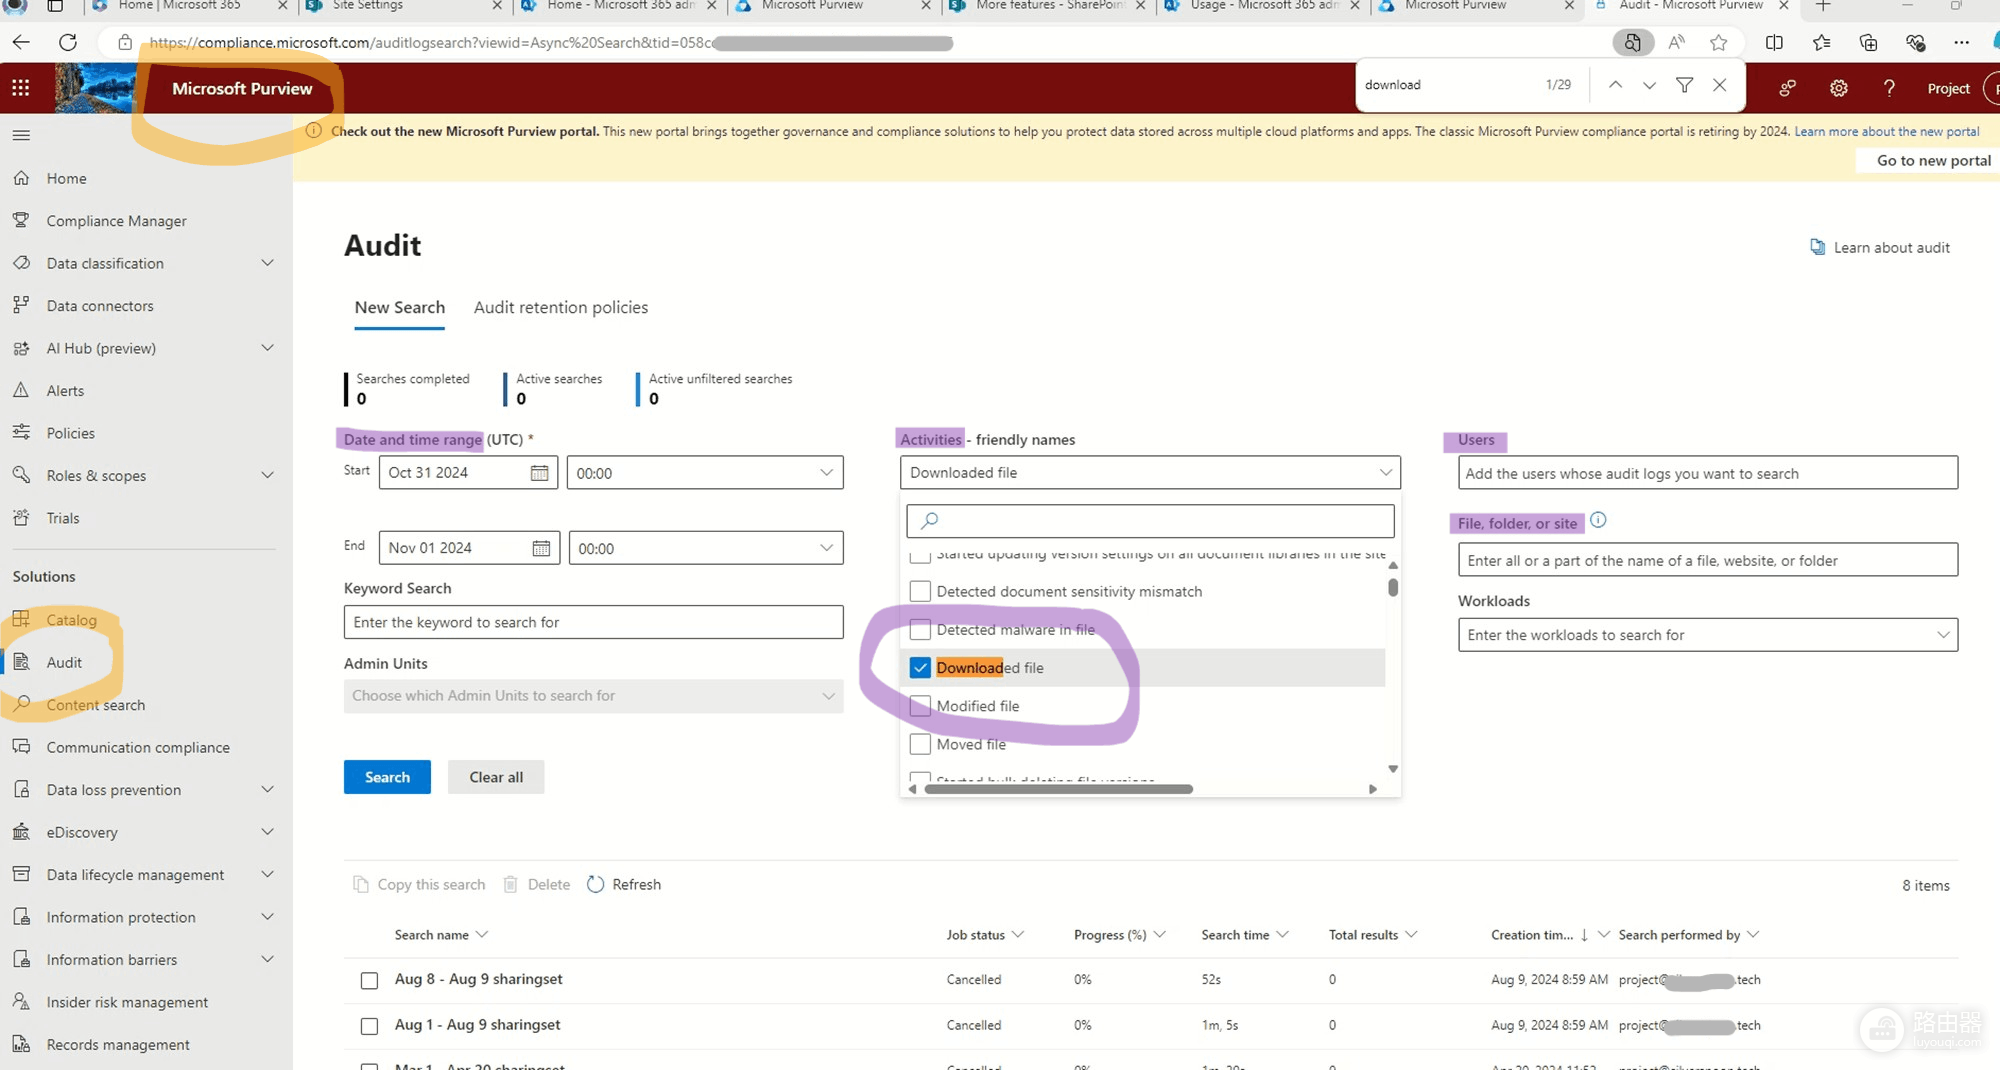This screenshot has height=1070, width=2000.
Task: Switch to Audit retention policies tab
Action: [x=561, y=307]
